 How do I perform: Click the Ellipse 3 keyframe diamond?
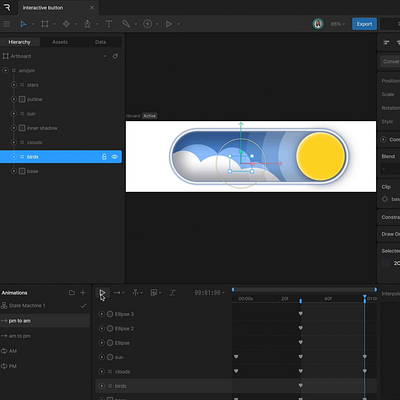pyautogui.click(x=301, y=314)
